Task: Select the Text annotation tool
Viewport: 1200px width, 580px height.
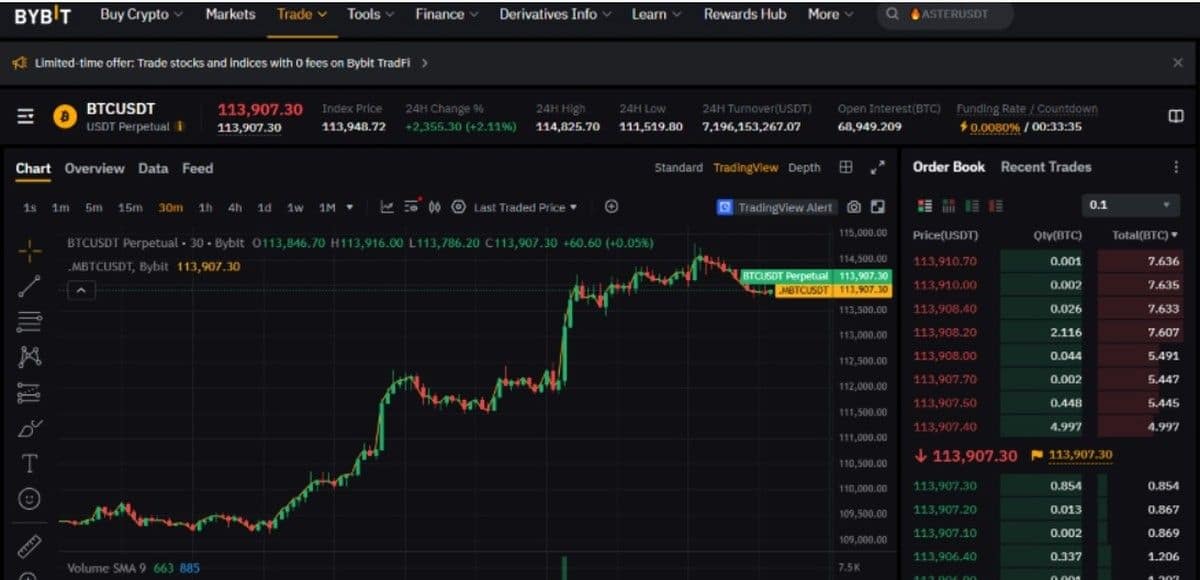Action: click(30, 463)
